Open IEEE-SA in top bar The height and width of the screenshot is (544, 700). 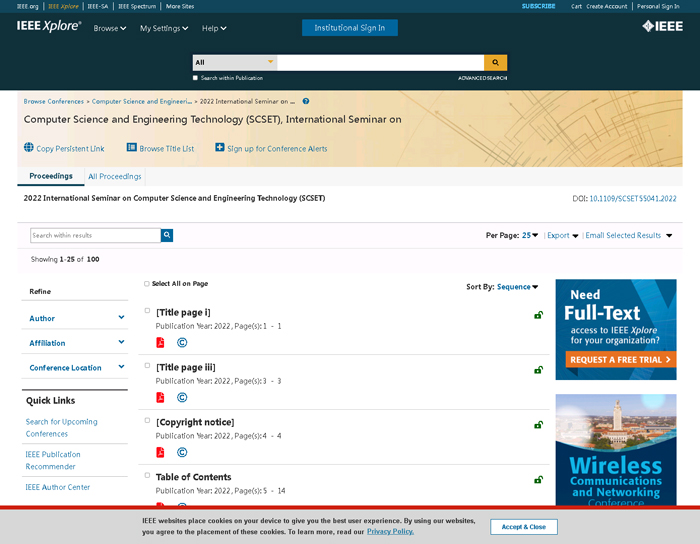click(x=98, y=6)
